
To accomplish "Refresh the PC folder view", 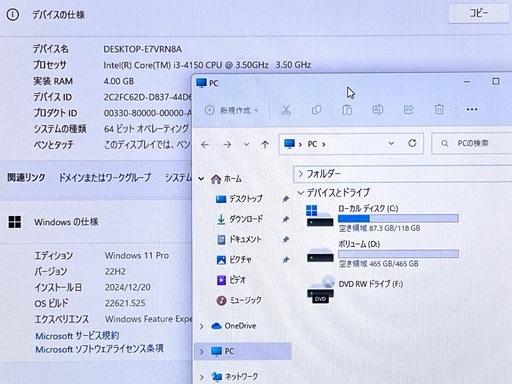I will click(x=412, y=143).
